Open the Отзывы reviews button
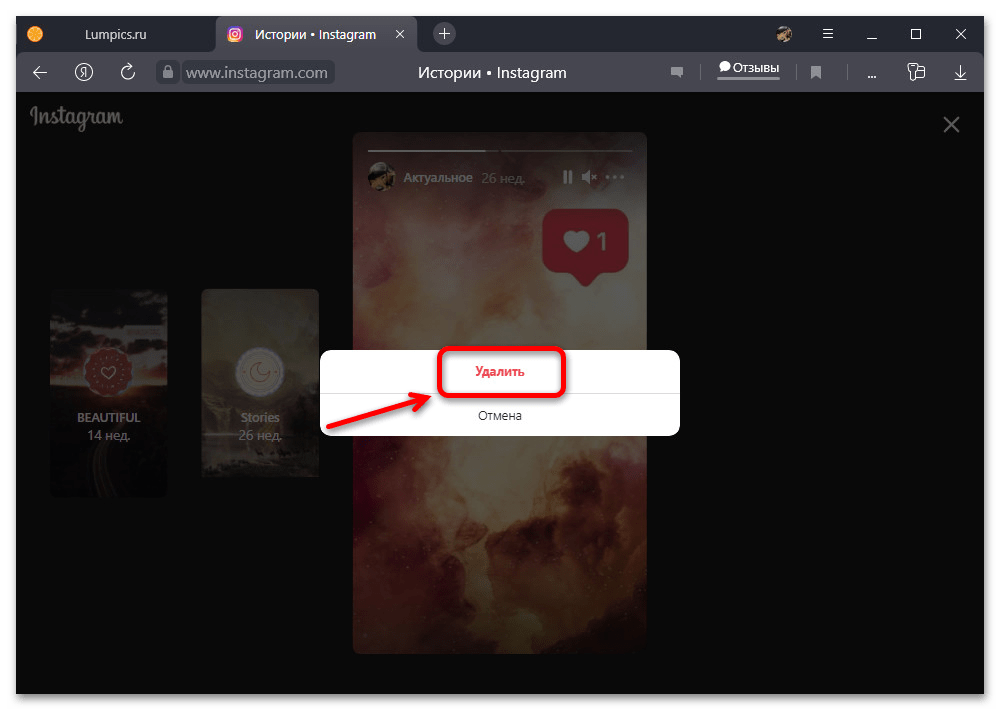 [x=748, y=69]
